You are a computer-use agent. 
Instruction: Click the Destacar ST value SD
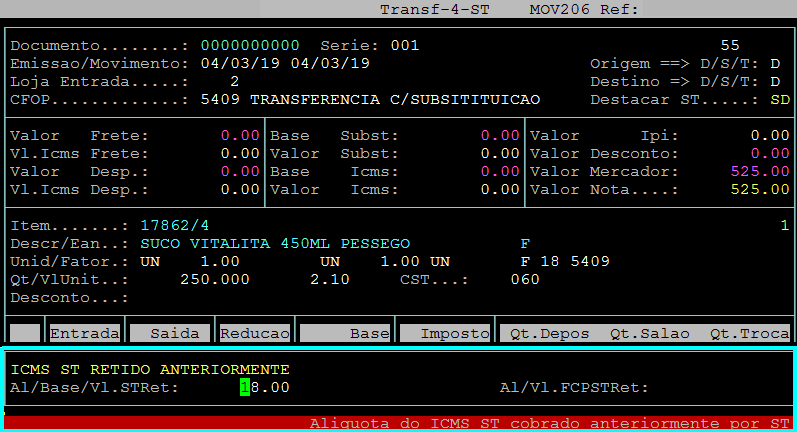click(780, 100)
